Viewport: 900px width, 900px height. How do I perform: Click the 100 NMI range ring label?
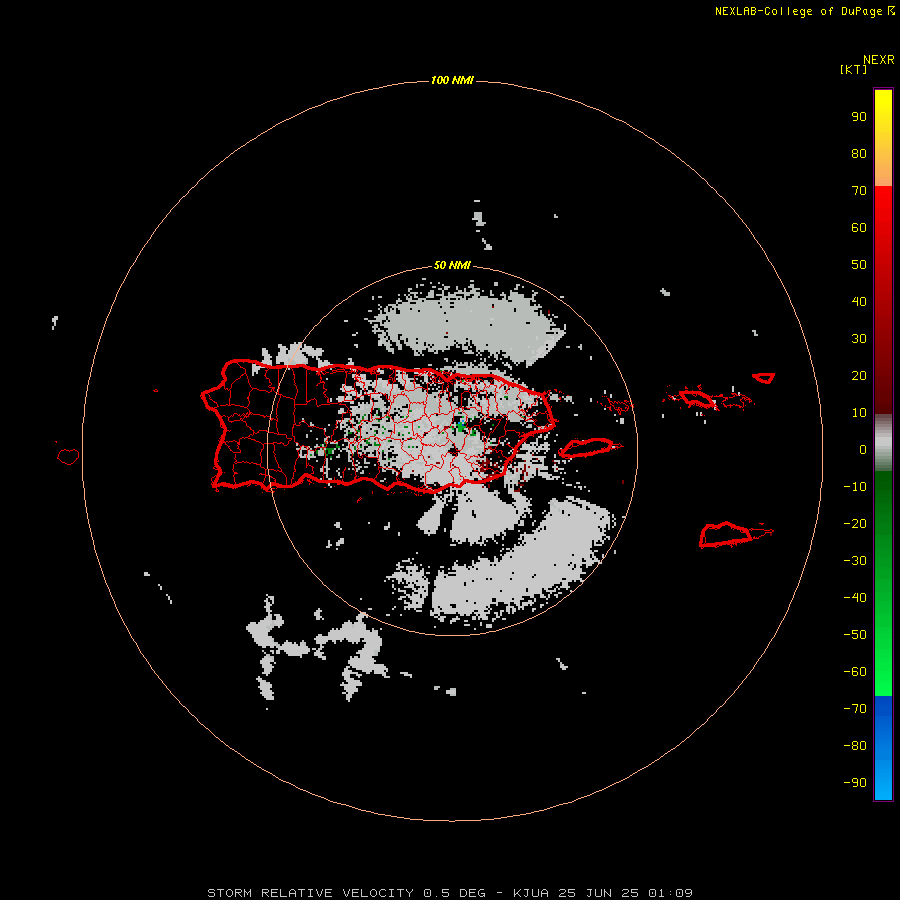(452, 80)
